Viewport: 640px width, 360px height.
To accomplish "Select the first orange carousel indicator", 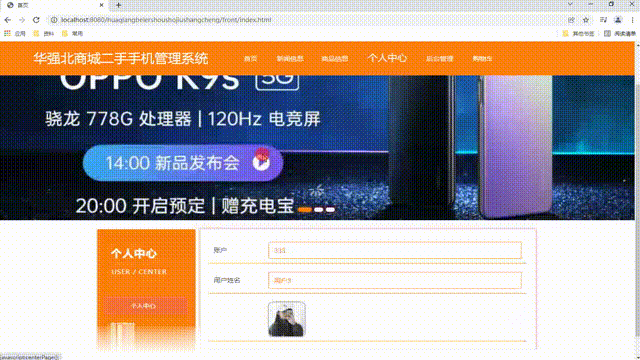I will pyautogui.click(x=305, y=209).
